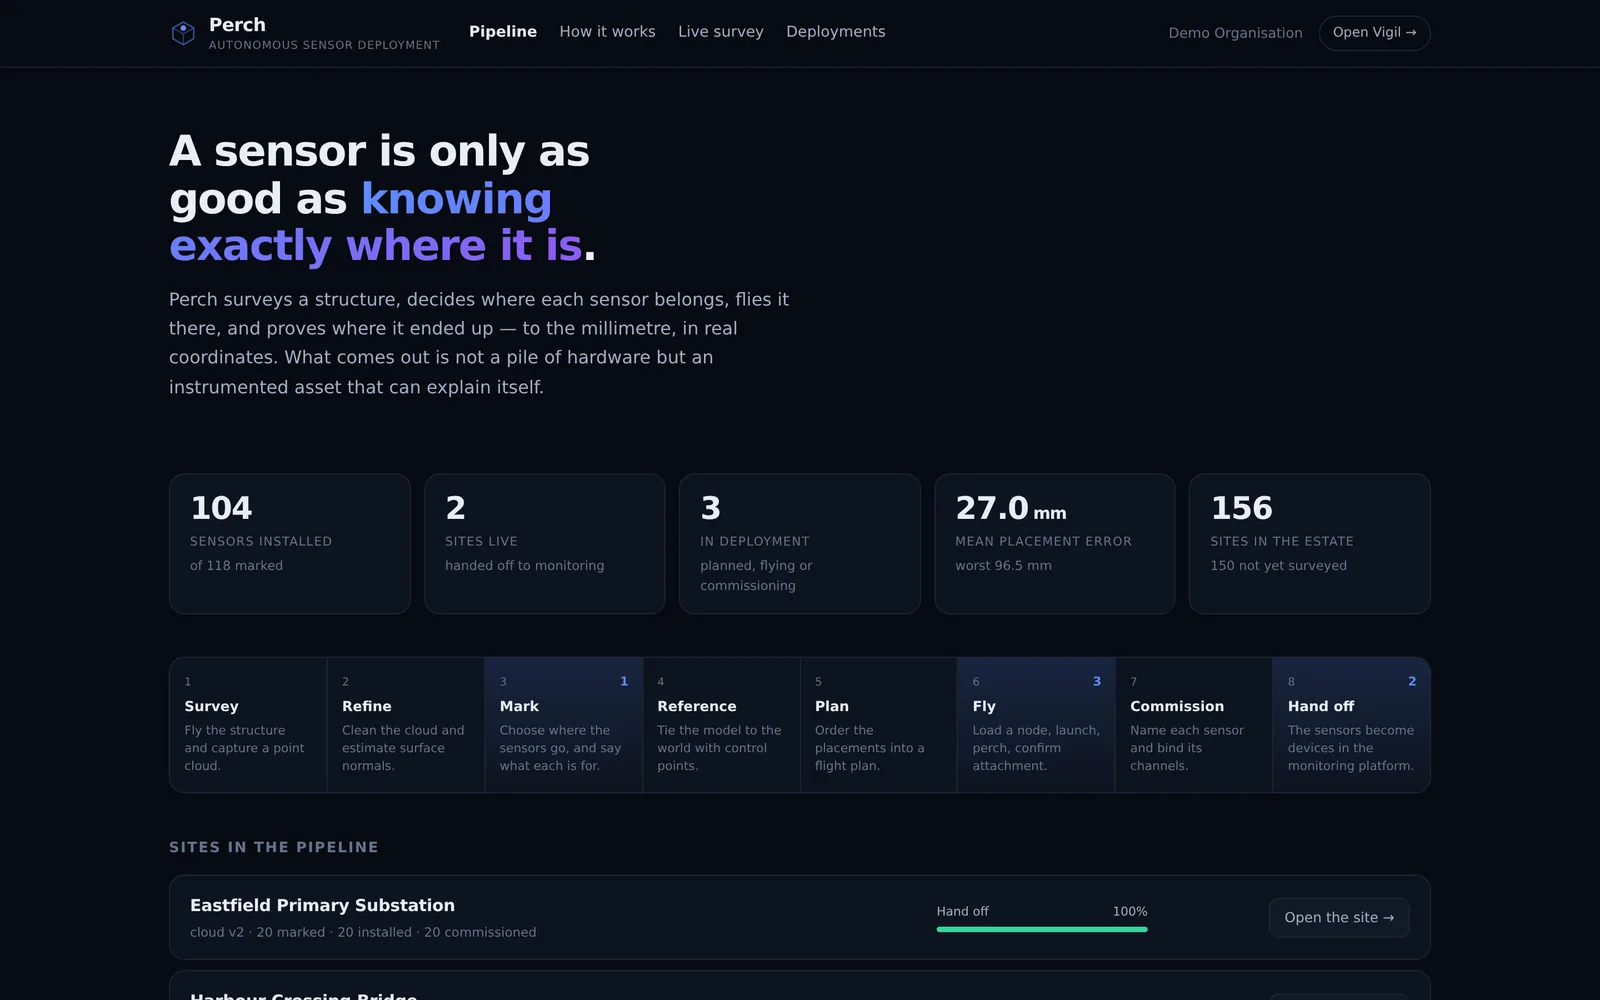Select pipeline step 2 Refine
The width and height of the screenshot is (1600, 1000).
406,725
